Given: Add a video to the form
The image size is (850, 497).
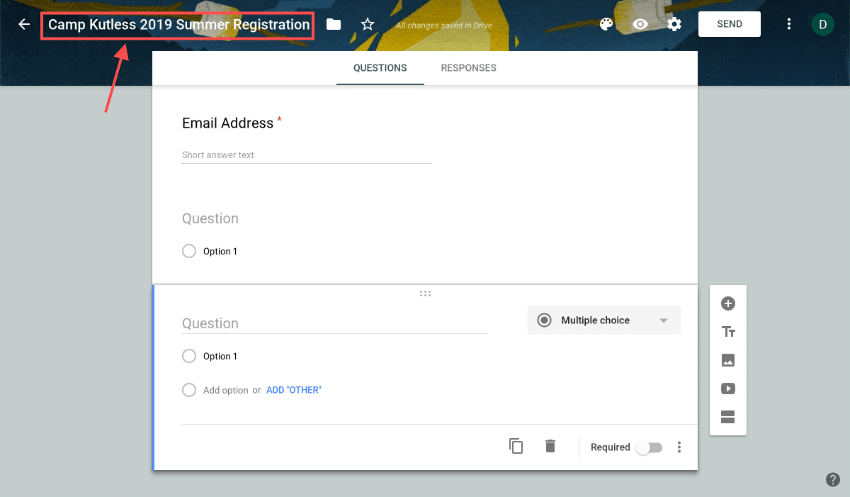Looking at the screenshot, I should pyautogui.click(x=728, y=389).
